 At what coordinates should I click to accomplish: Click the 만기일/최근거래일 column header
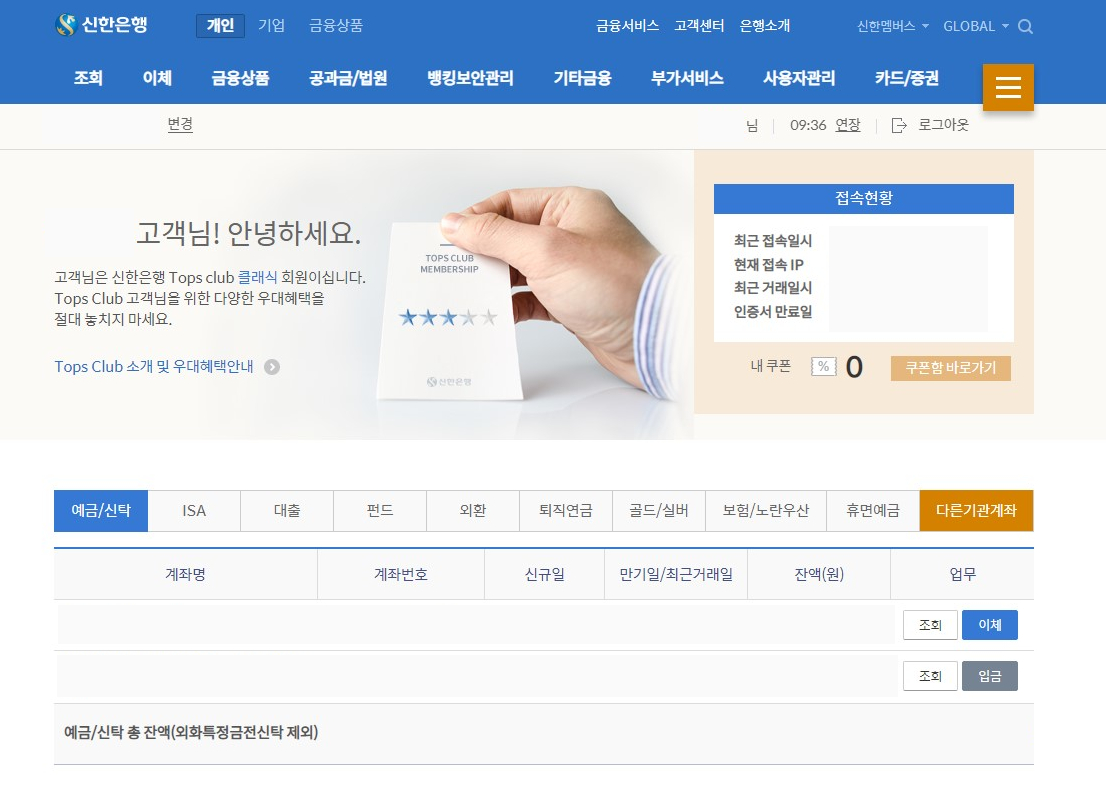676,574
